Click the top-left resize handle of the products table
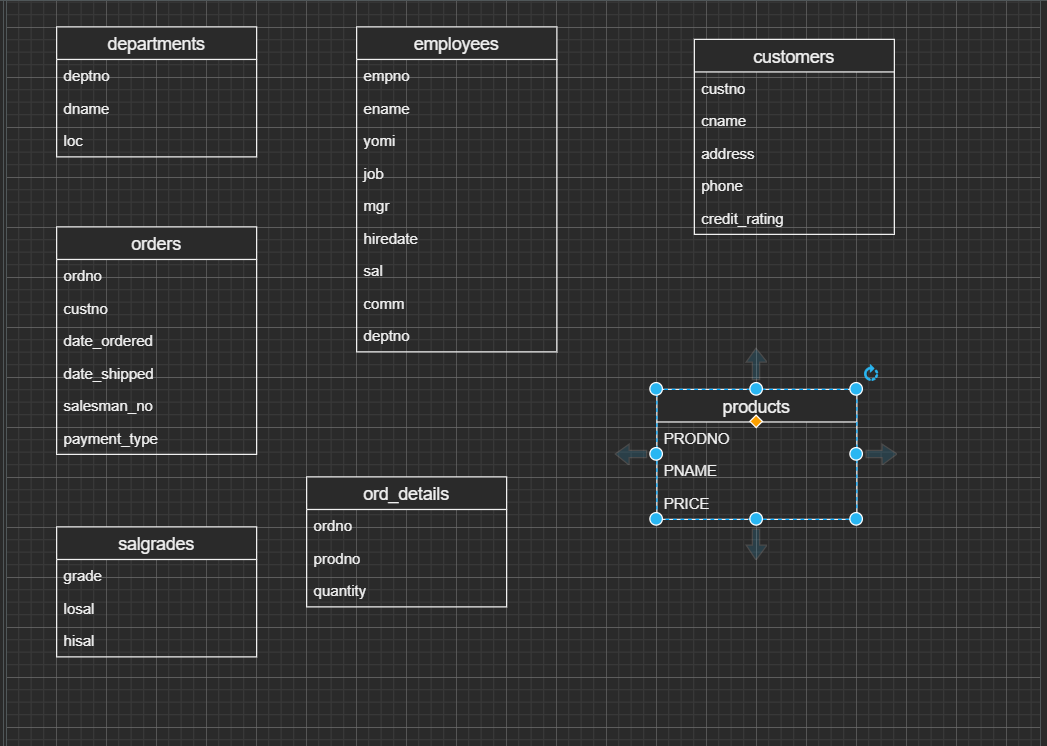1047x746 pixels. (656, 389)
